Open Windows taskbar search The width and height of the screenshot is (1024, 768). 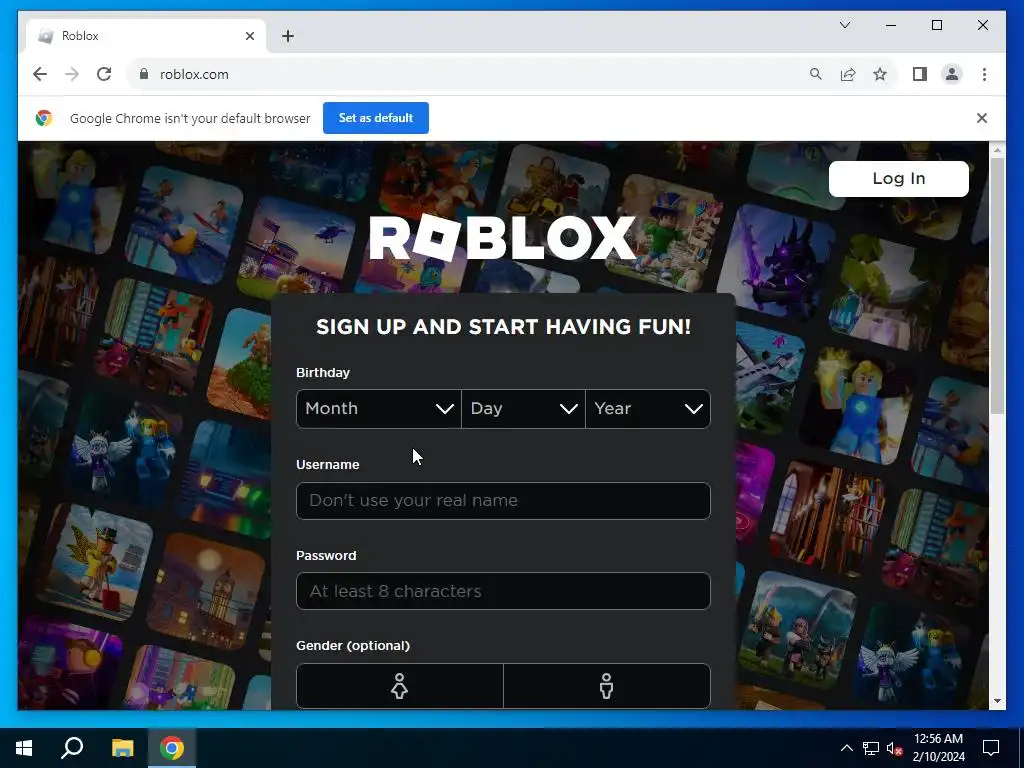[x=72, y=748]
